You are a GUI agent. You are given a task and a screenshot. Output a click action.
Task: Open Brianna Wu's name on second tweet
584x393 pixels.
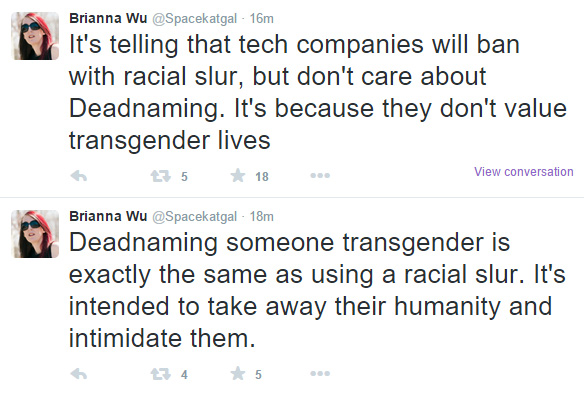[108, 216]
